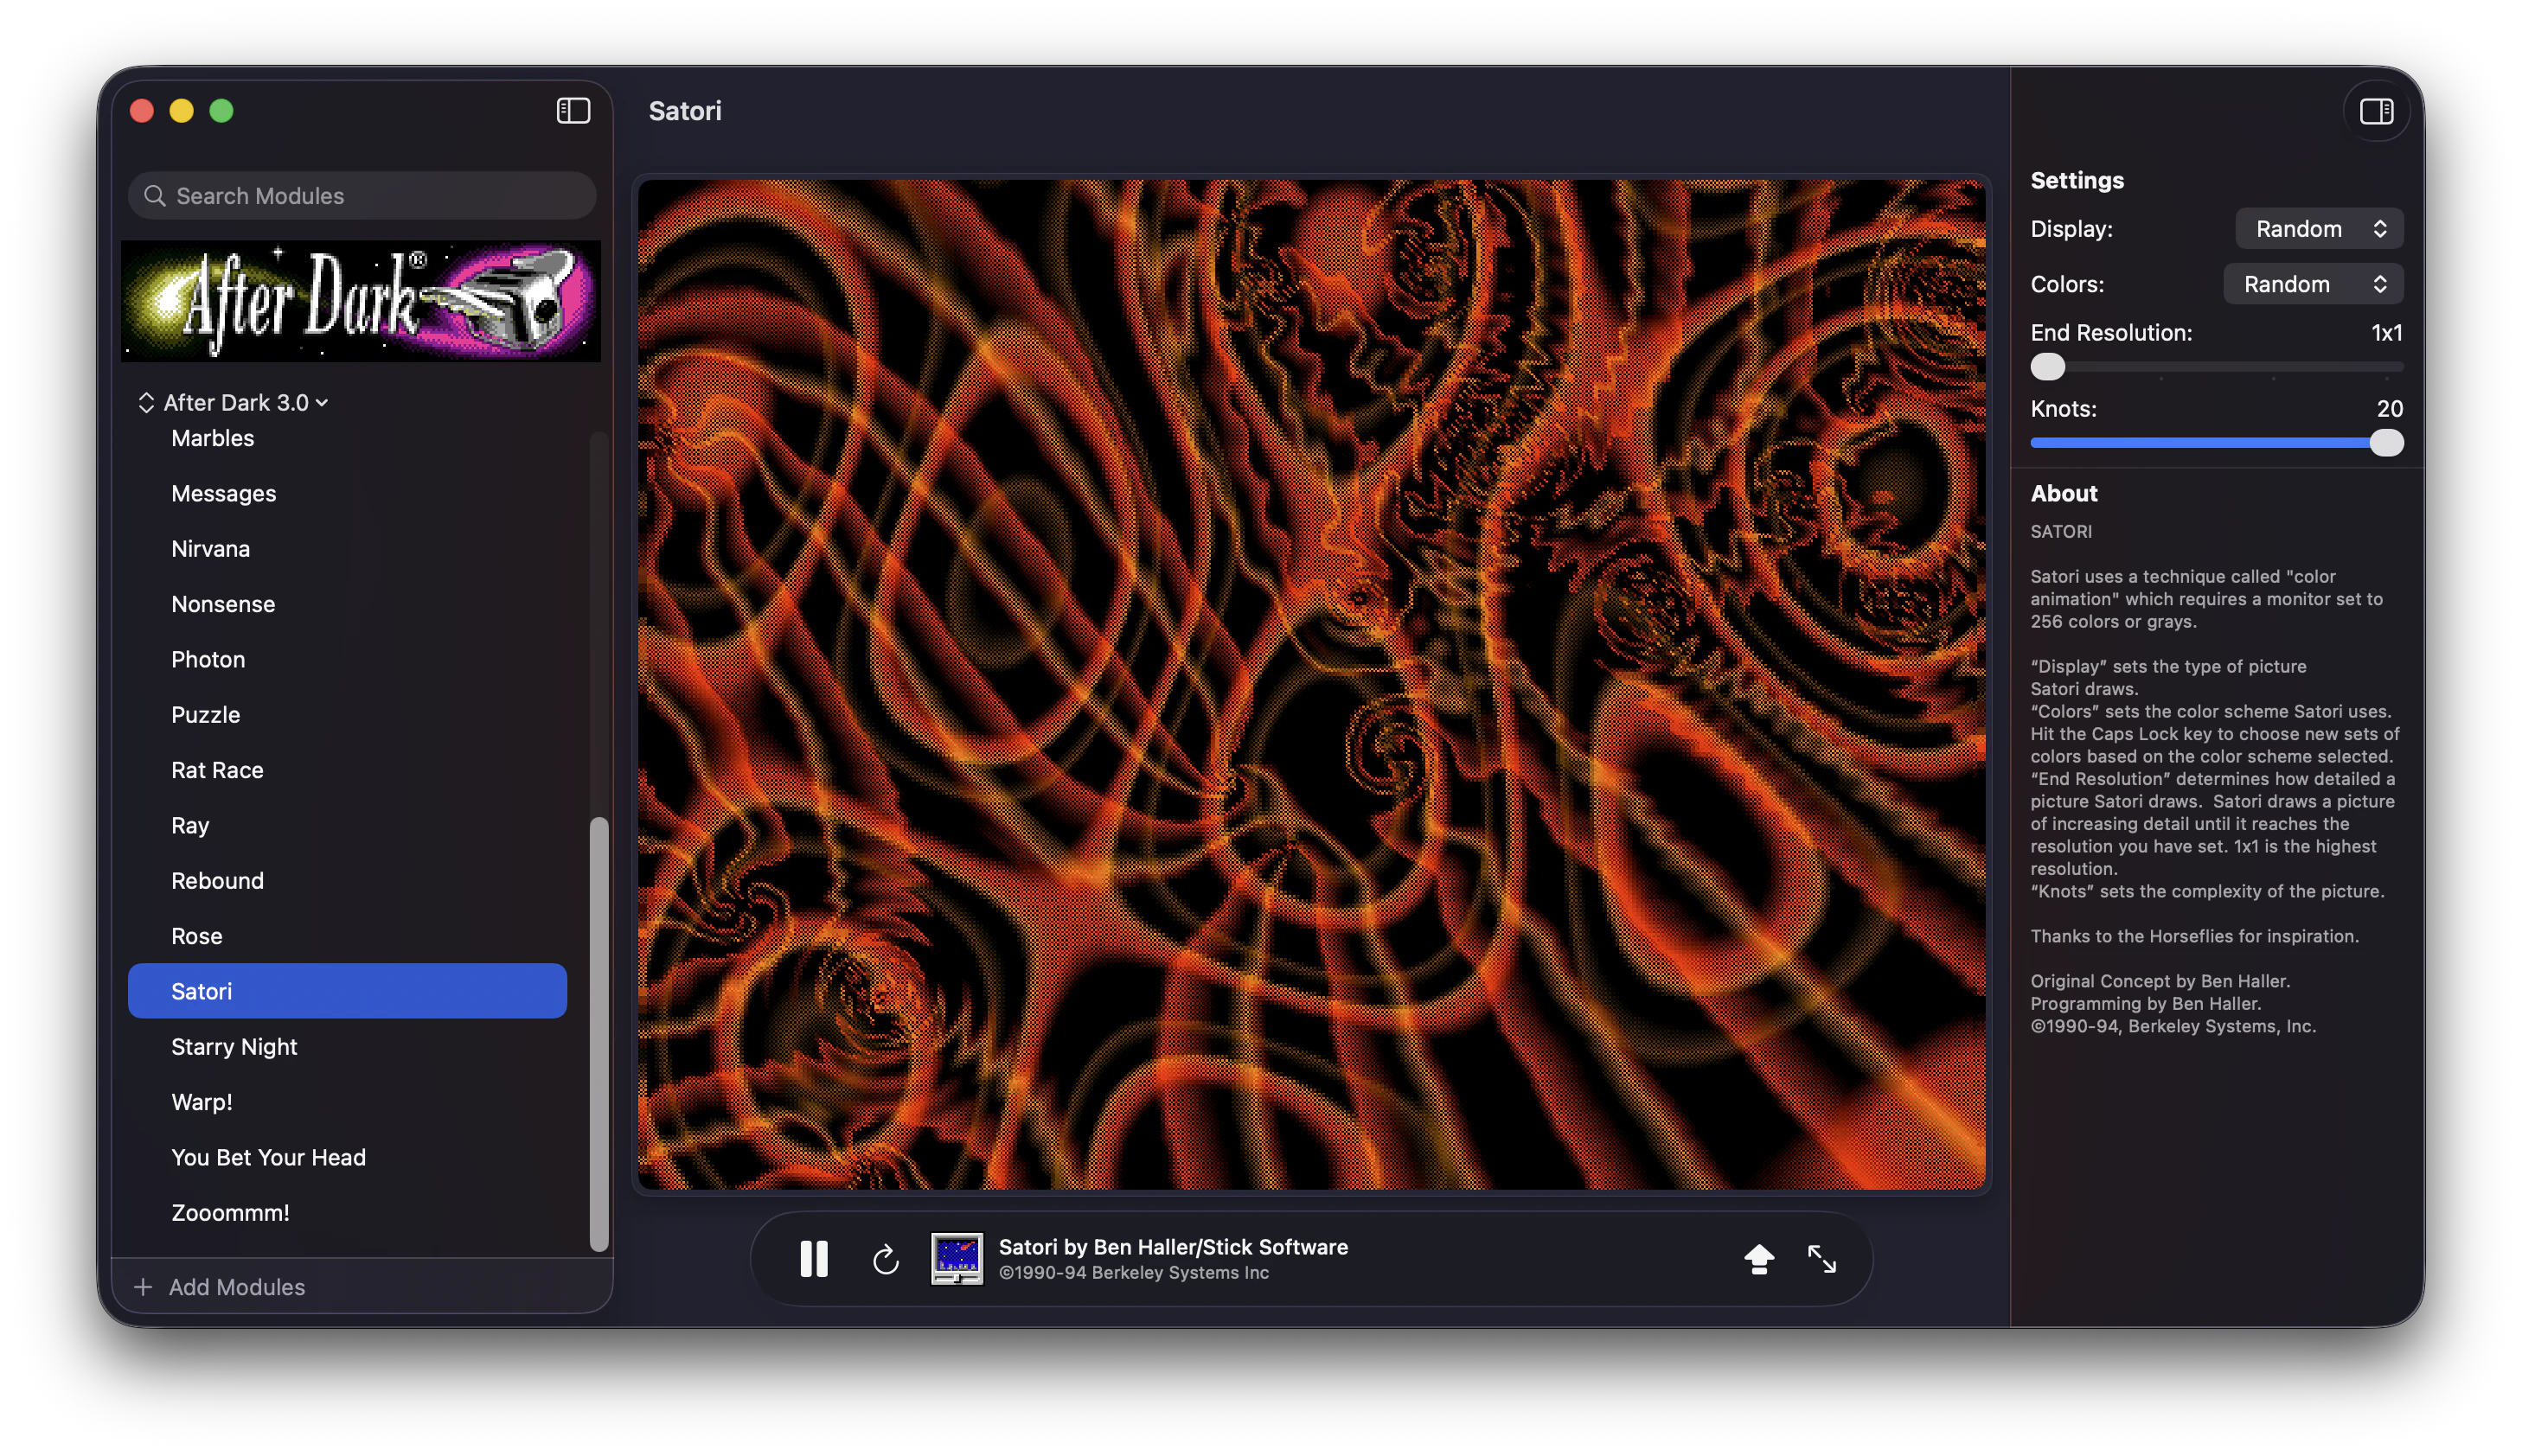
Task: Select the Zooommm! module
Action: 347,1212
